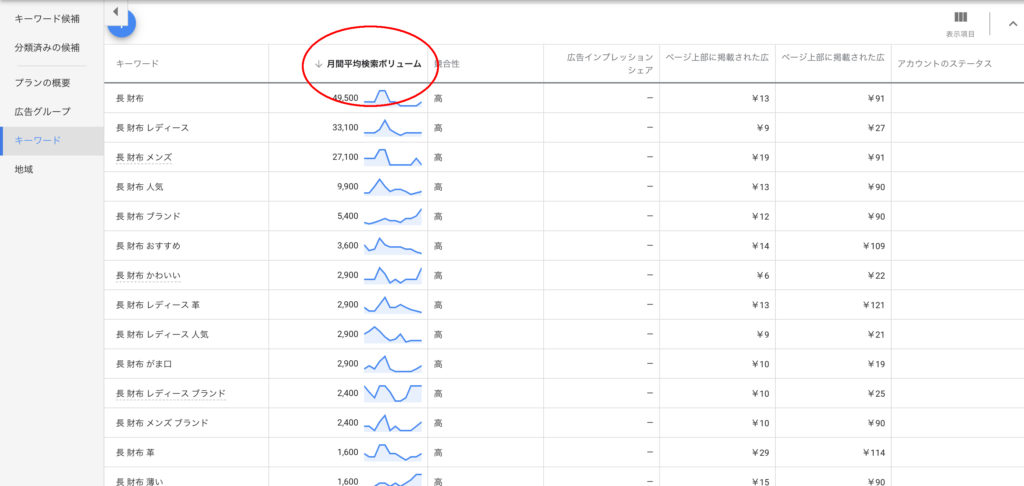Click the trend sparkline for 長 財布 人気
The image size is (1024, 486).
(393, 187)
